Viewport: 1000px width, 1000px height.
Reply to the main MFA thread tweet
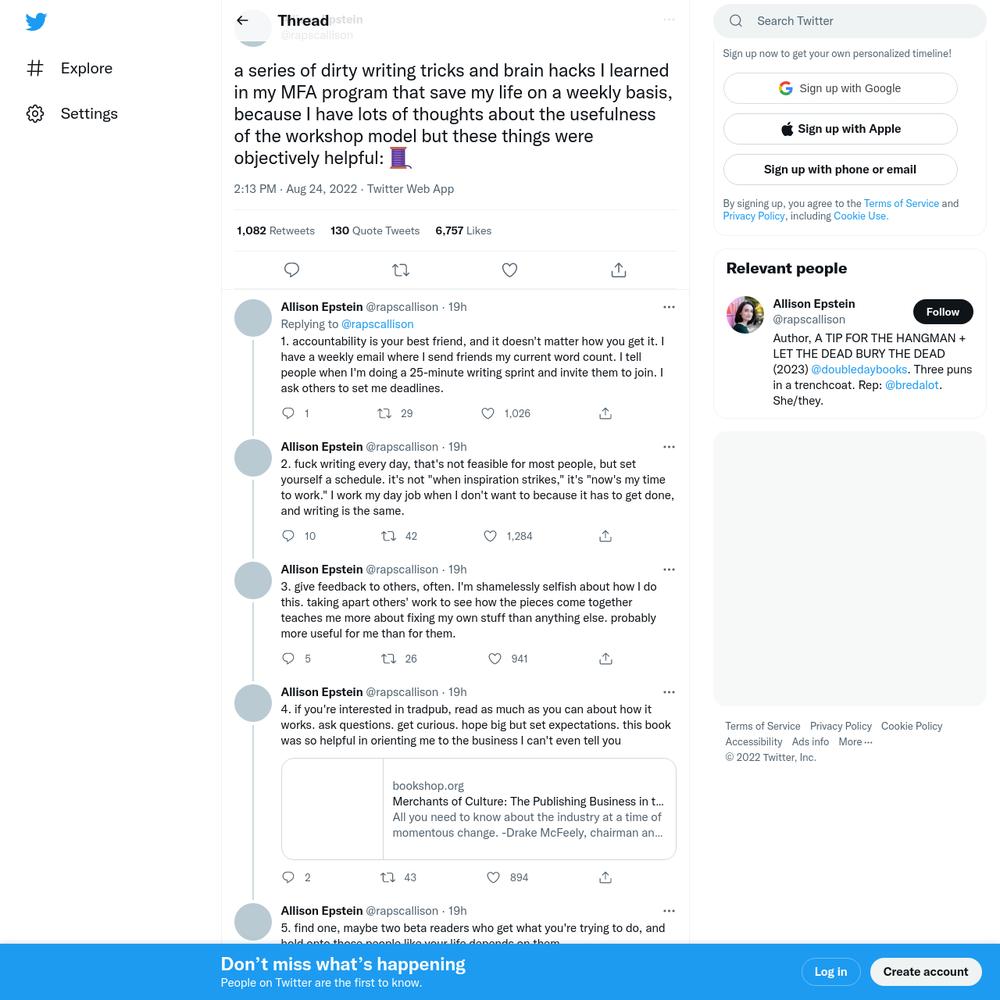[x=291, y=270]
